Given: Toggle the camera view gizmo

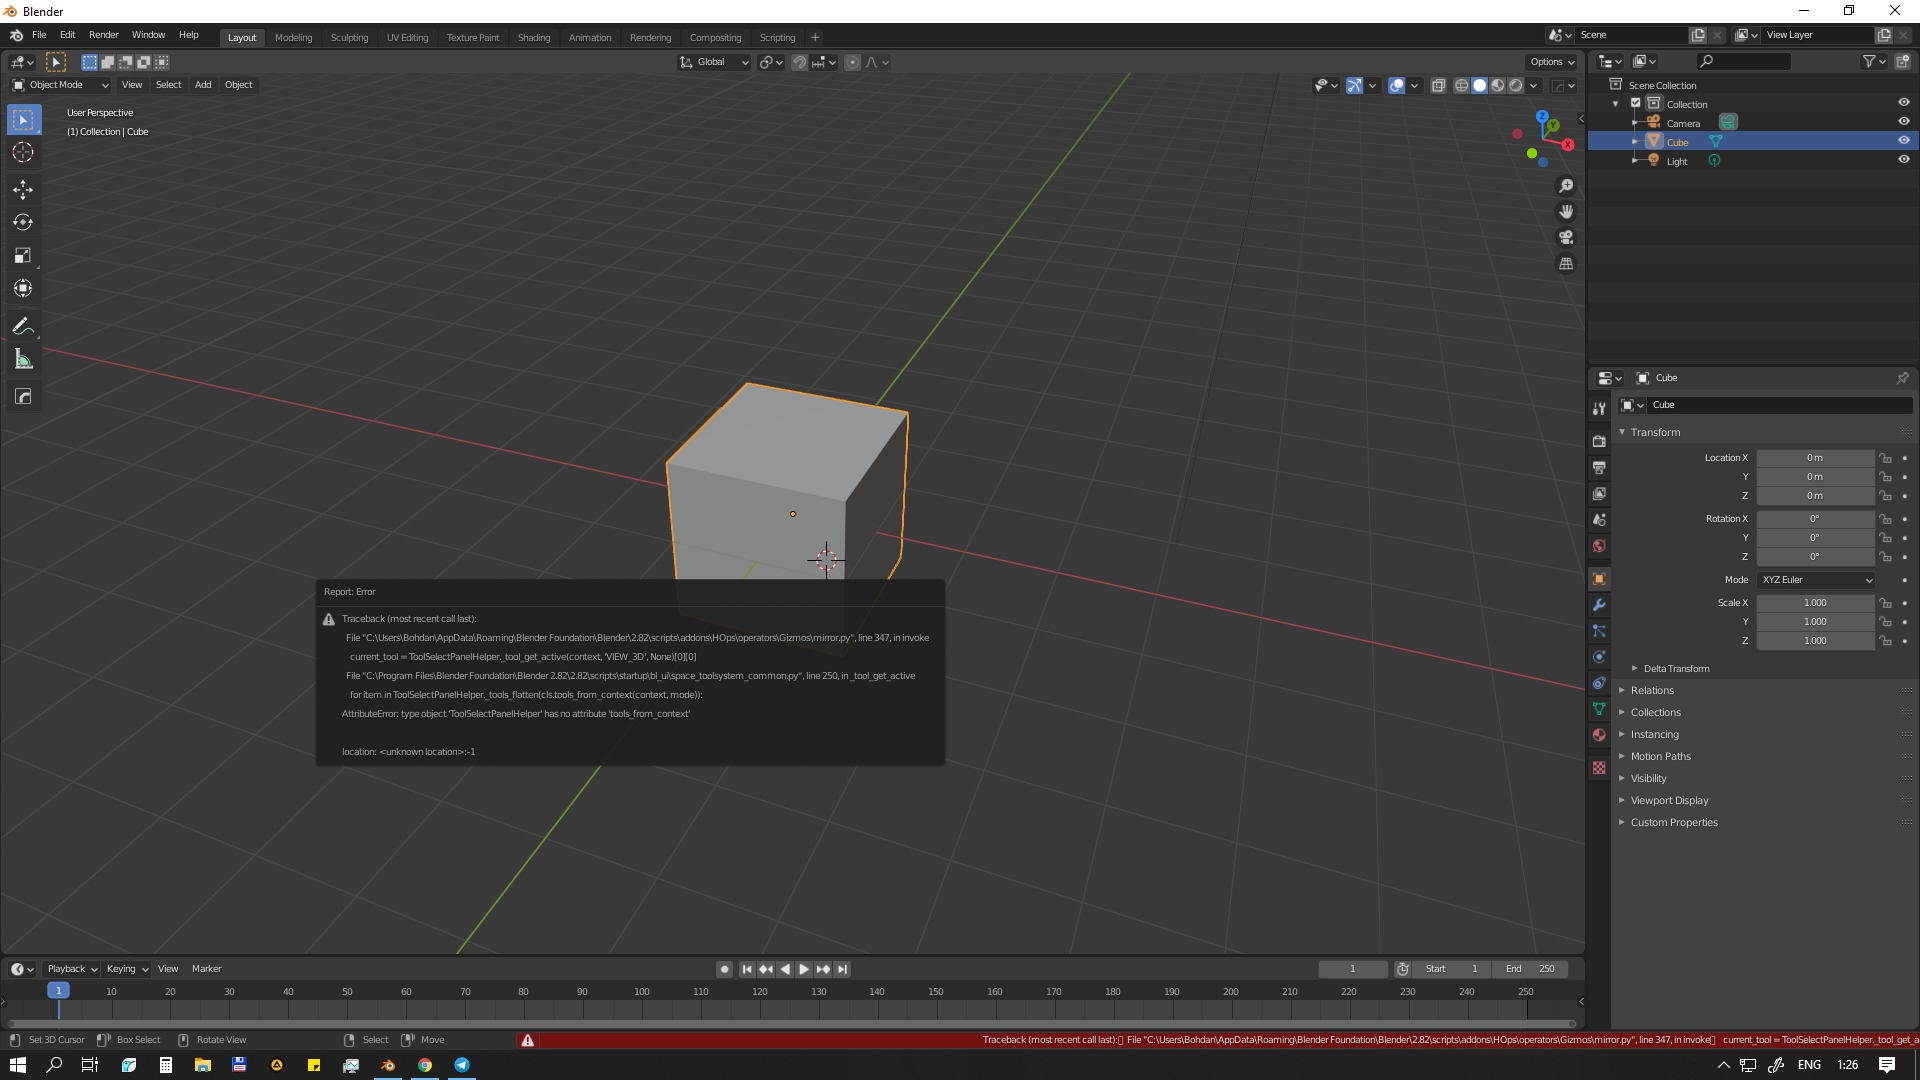Looking at the screenshot, I should [x=1566, y=238].
